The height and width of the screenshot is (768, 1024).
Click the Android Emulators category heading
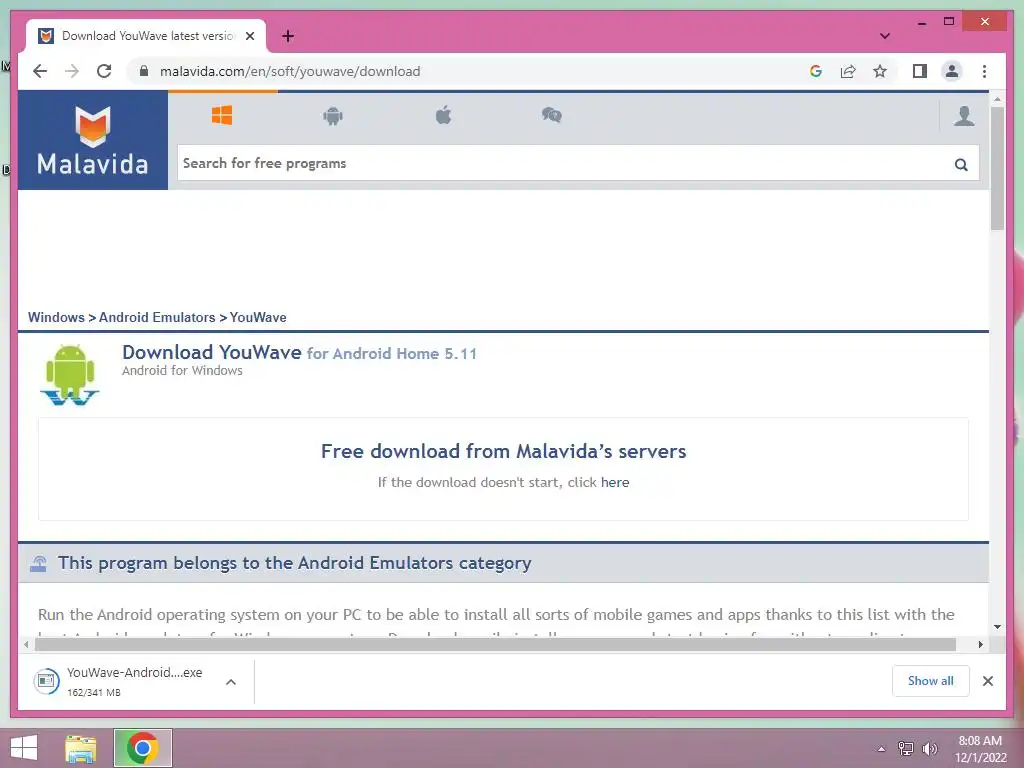click(x=295, y=563)
